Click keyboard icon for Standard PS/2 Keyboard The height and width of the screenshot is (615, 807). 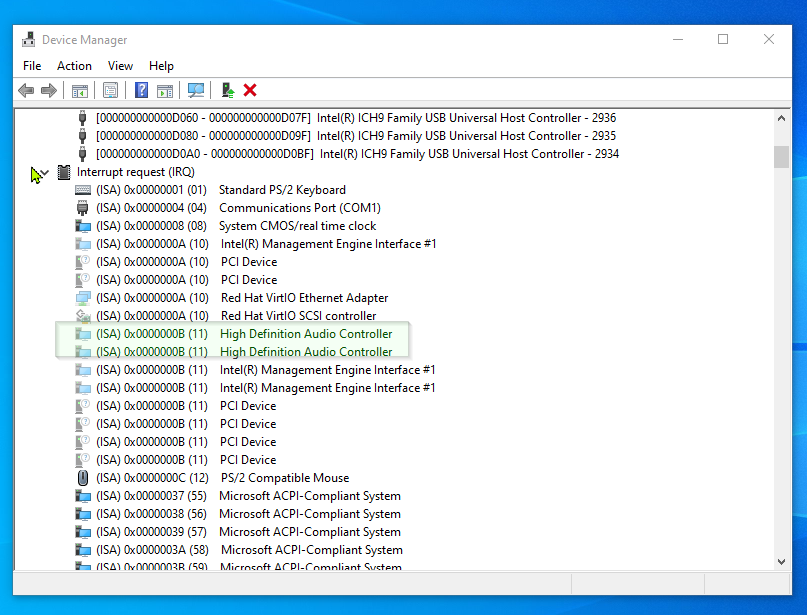point(83,190)
